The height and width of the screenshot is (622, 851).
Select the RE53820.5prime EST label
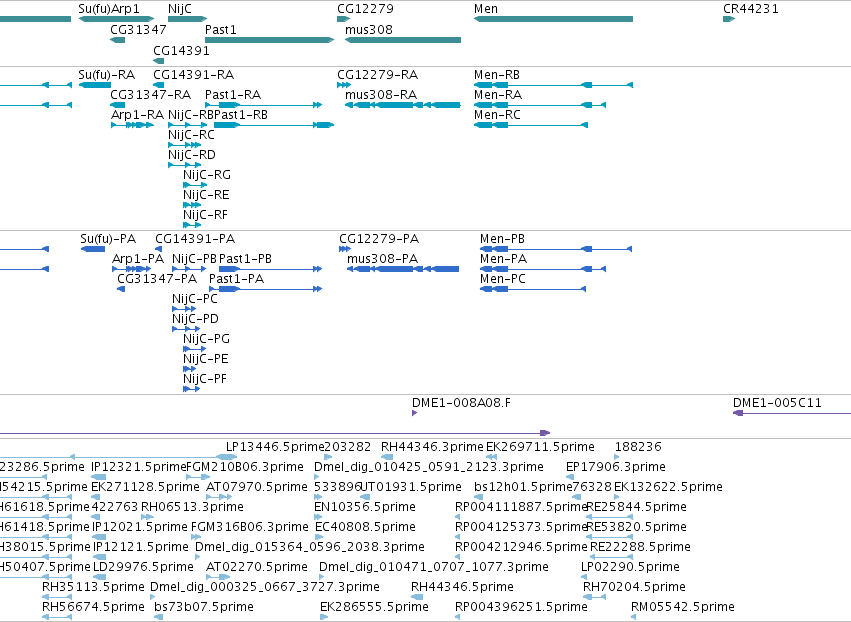(x=637, y=527)
